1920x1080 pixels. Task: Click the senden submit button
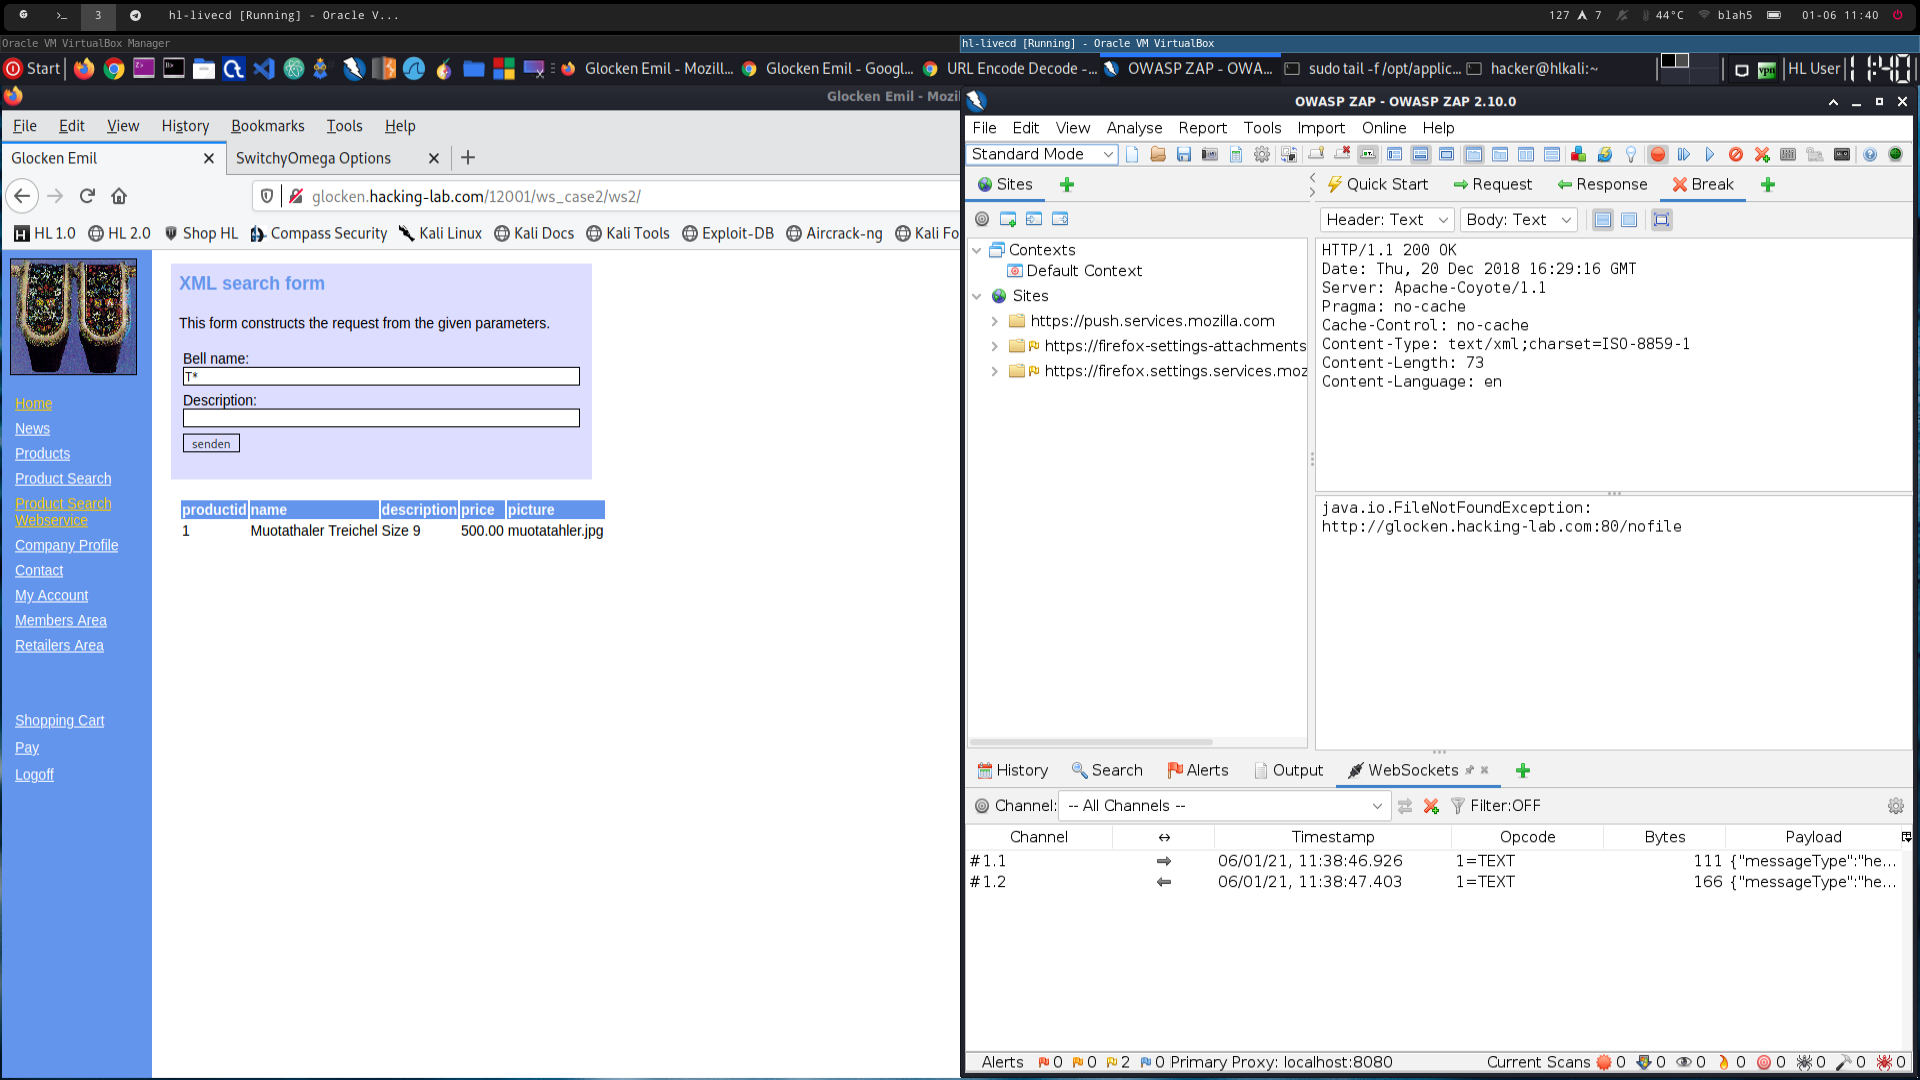click(x=211, y=444)
